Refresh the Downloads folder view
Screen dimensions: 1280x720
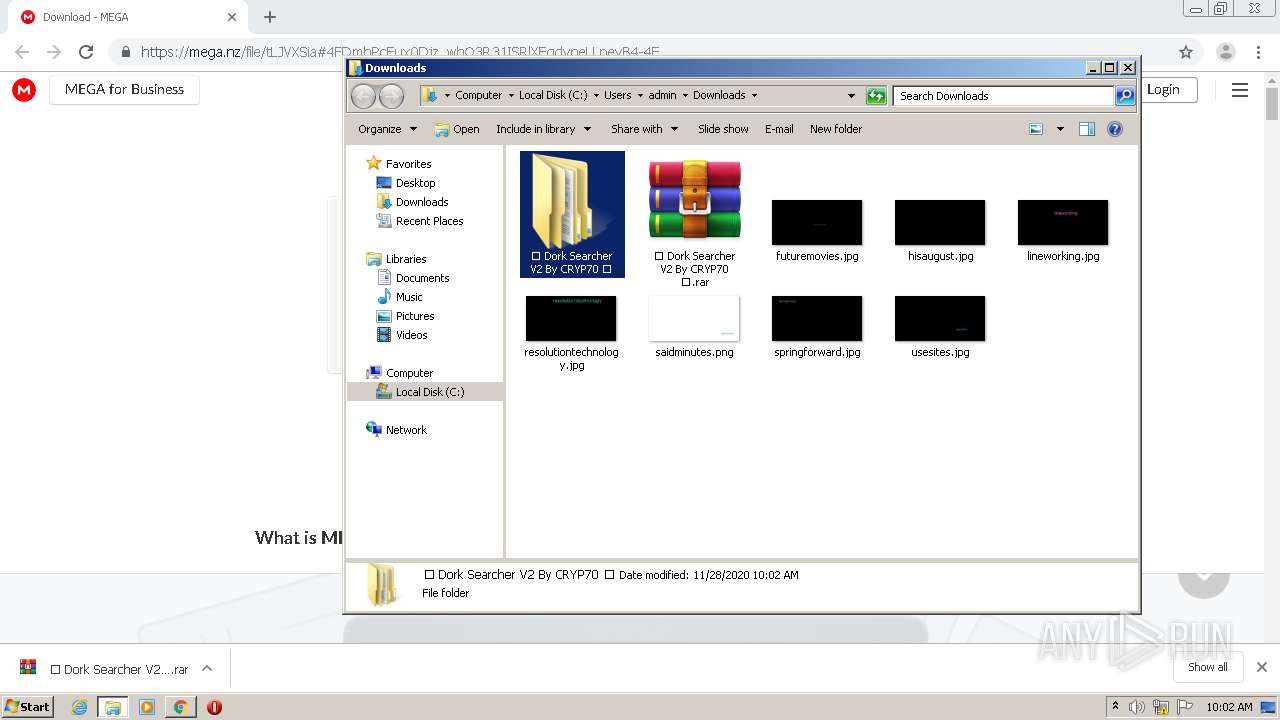(876, 96)
